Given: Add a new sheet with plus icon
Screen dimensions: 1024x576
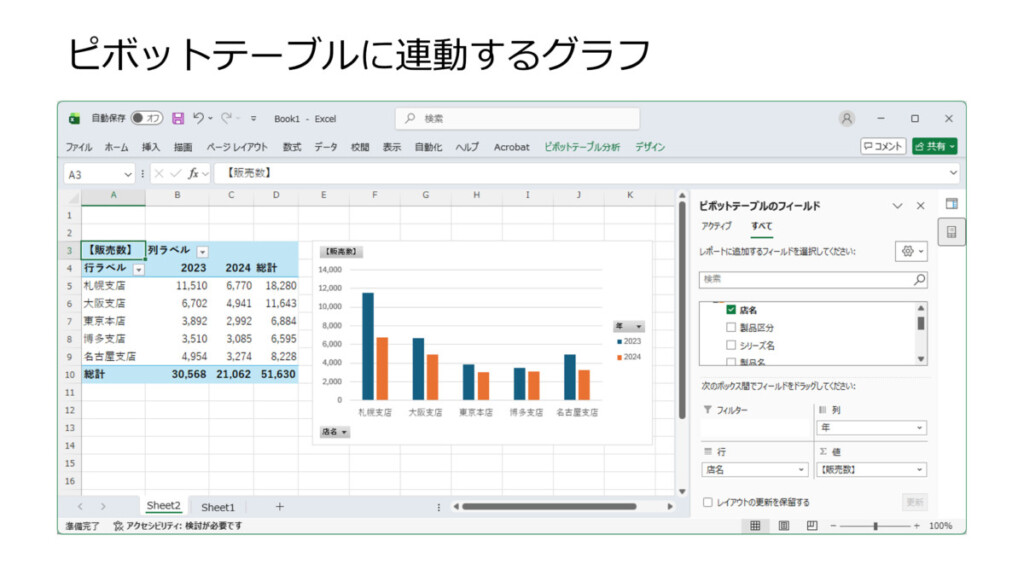Looking at the screenshot, I should (279, 507).
